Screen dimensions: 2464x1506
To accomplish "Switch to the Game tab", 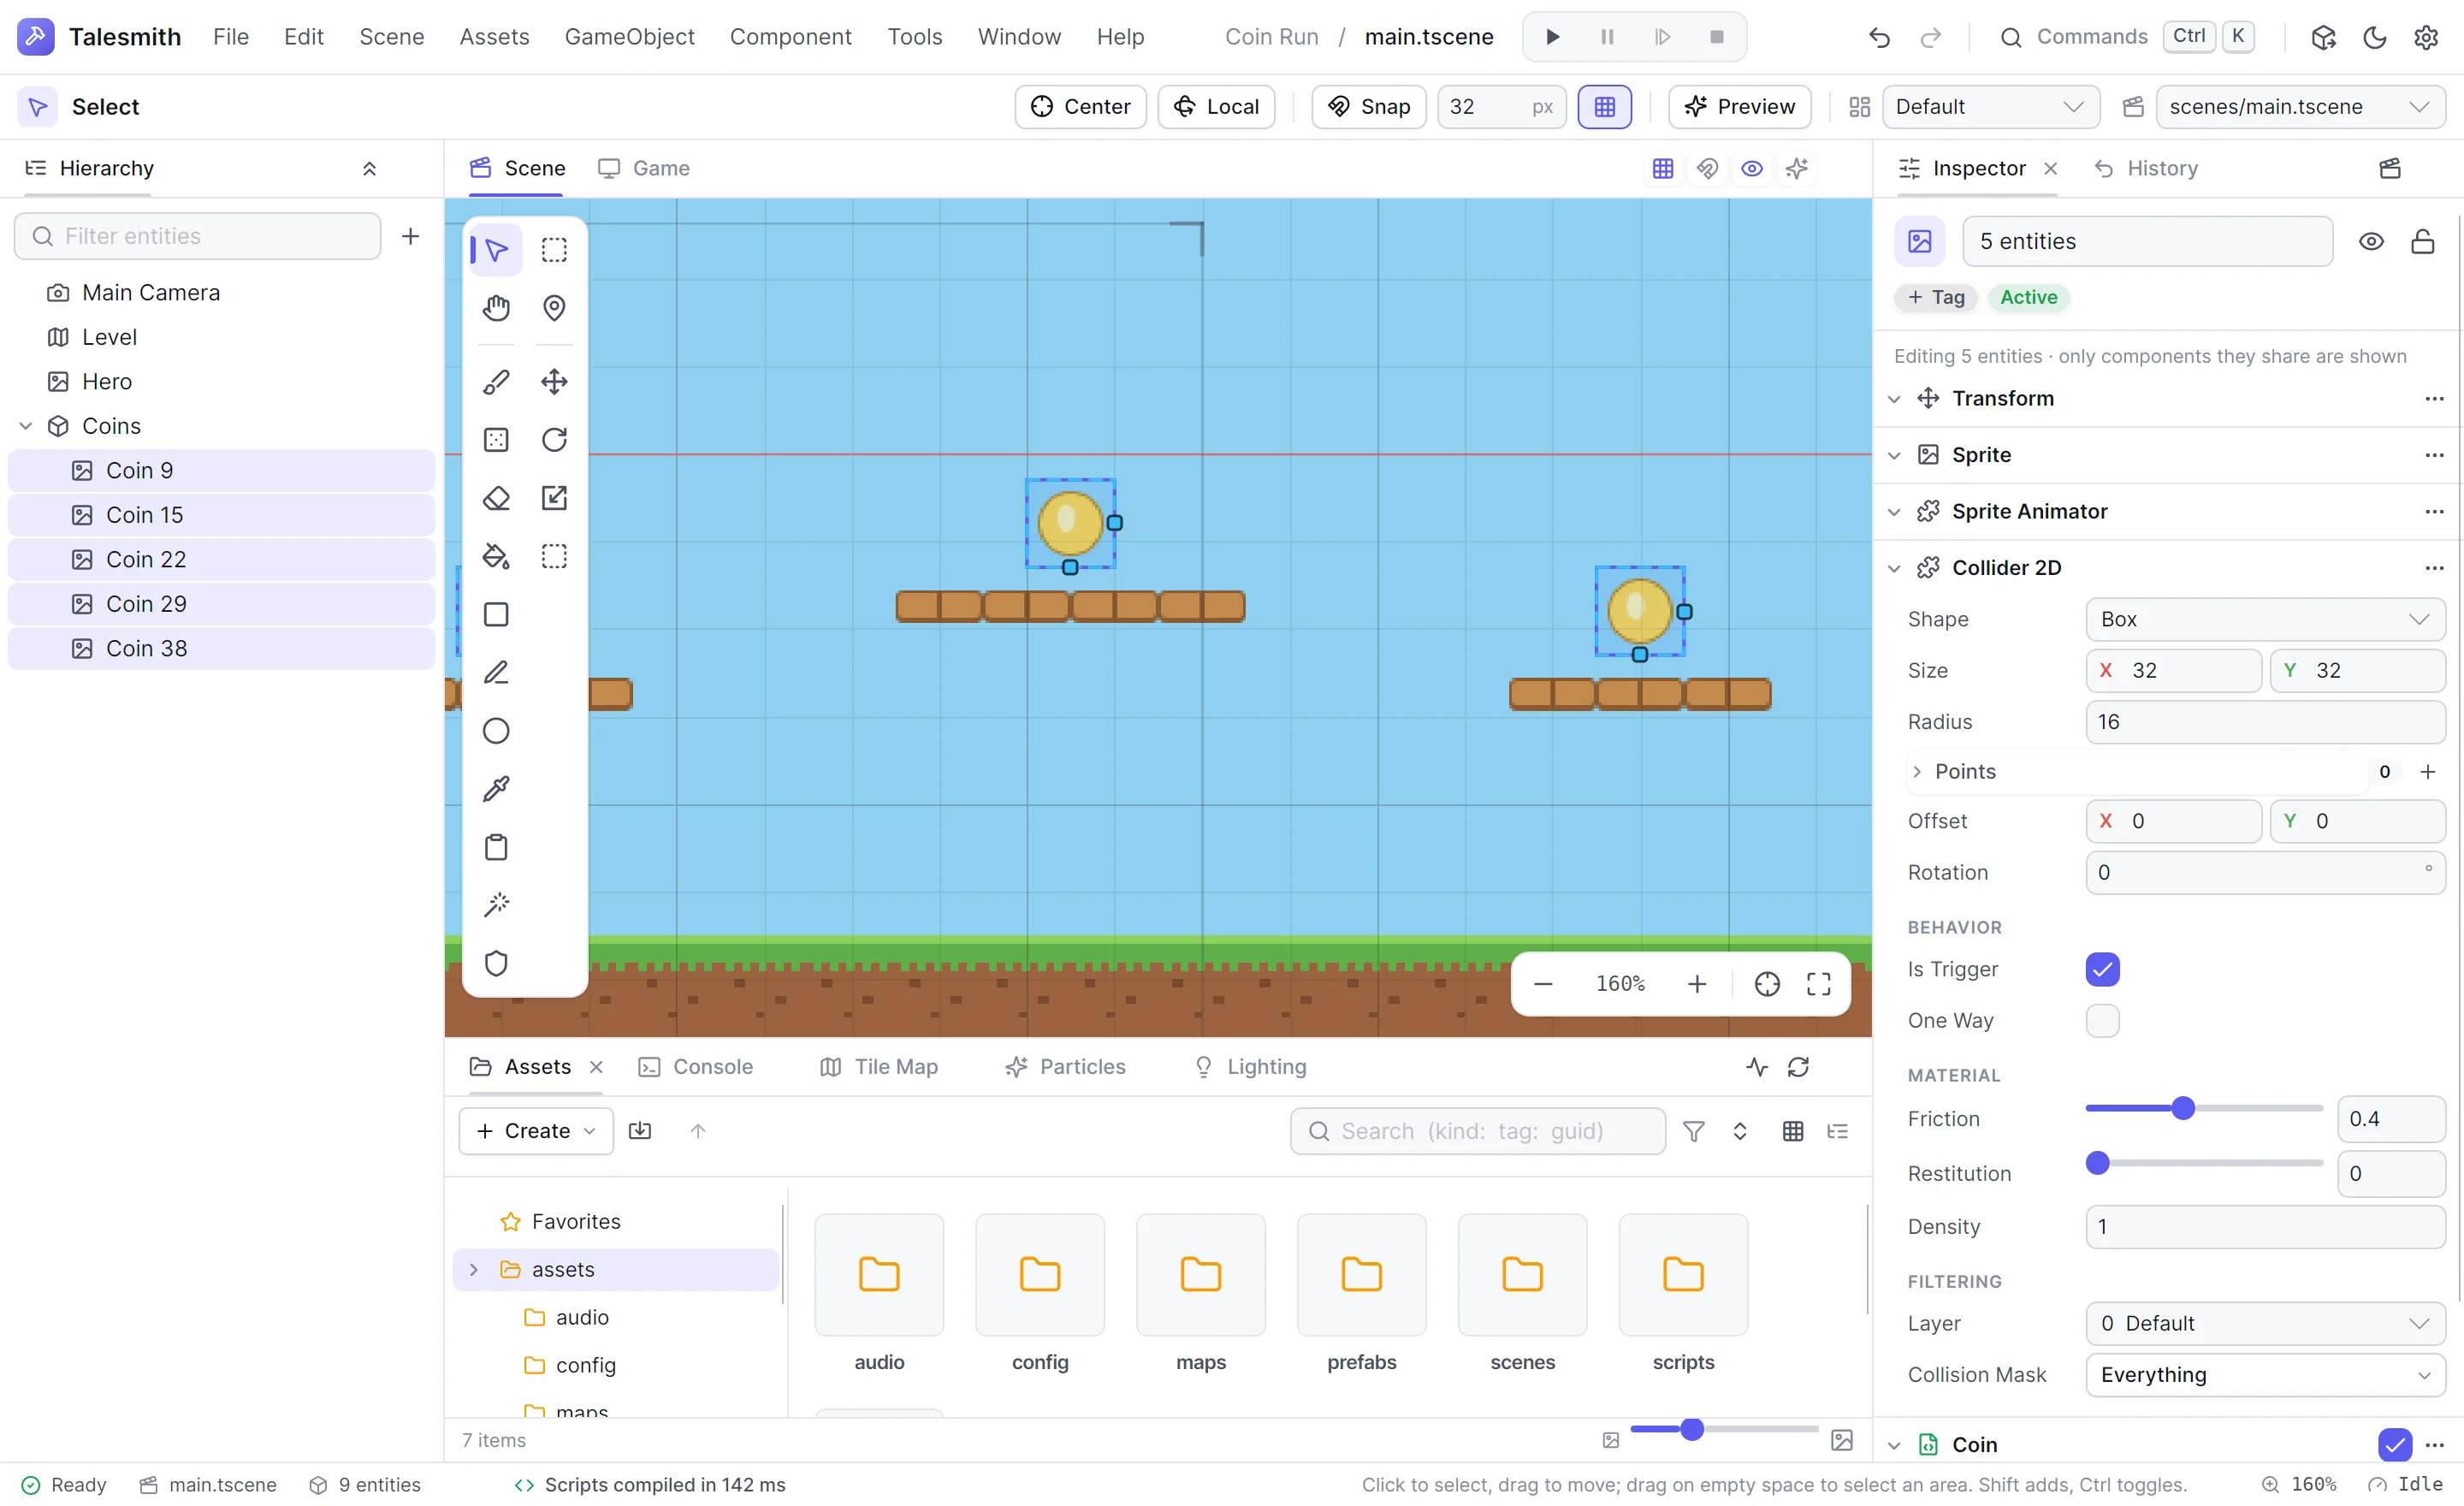I will pyautogui.click(x=644, y=168).
